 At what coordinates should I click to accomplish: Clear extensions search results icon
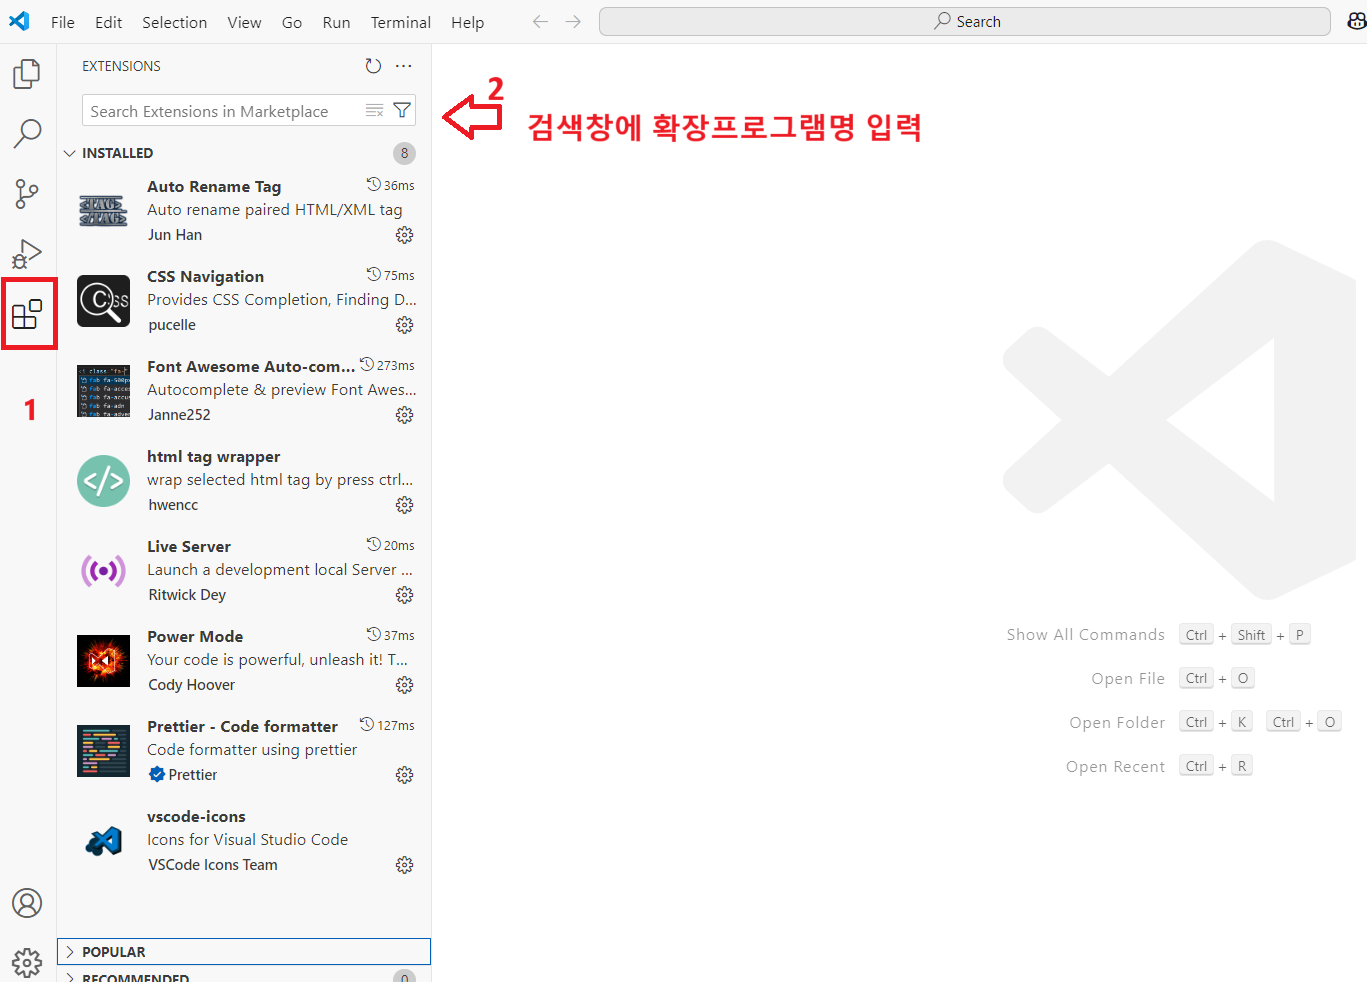[x=374, y=110]
